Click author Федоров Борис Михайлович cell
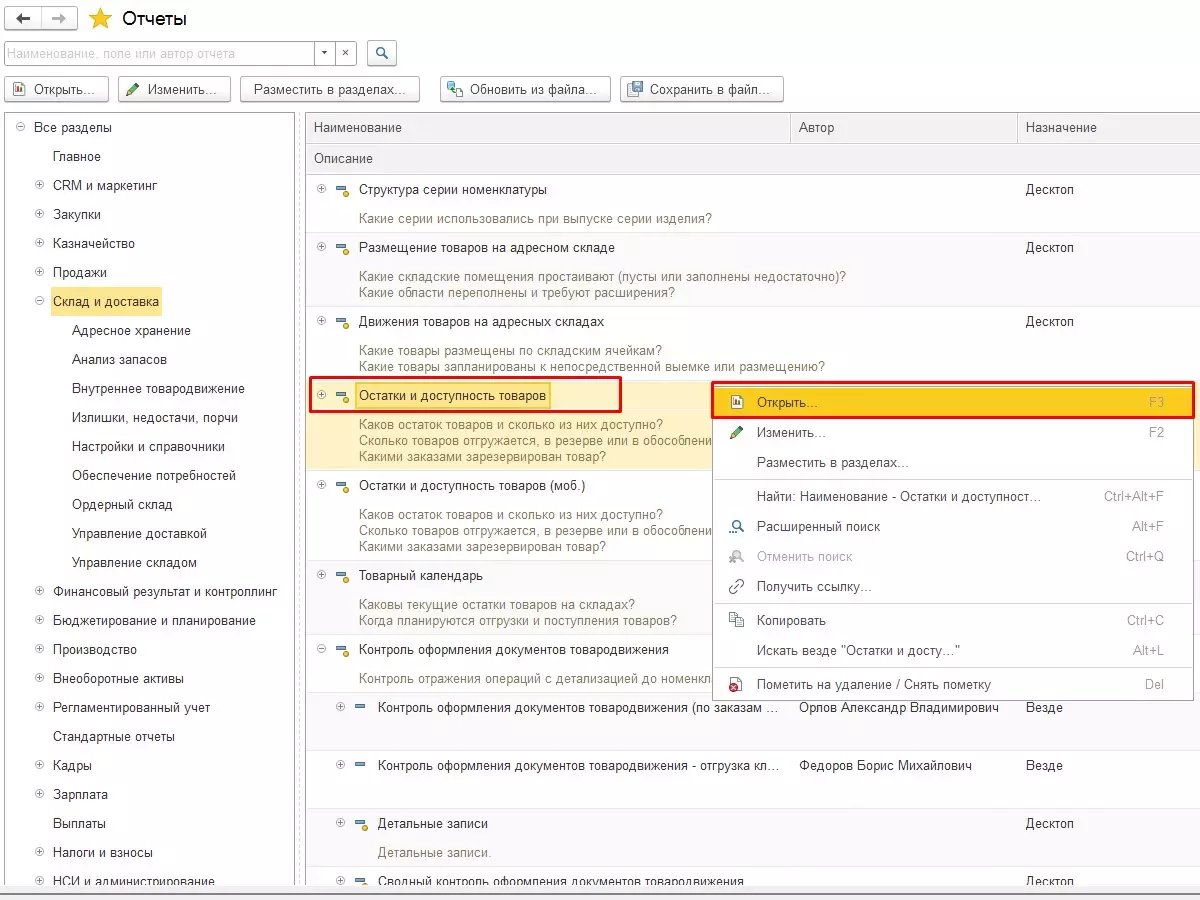This screenshot has height=900, width=1200. [885, 765]
